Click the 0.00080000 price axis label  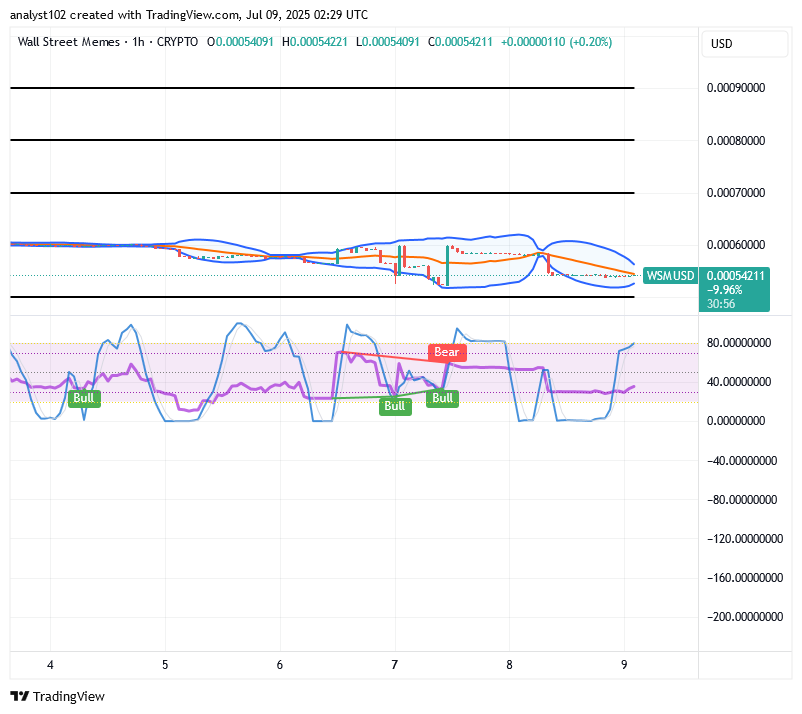(736, 141)
